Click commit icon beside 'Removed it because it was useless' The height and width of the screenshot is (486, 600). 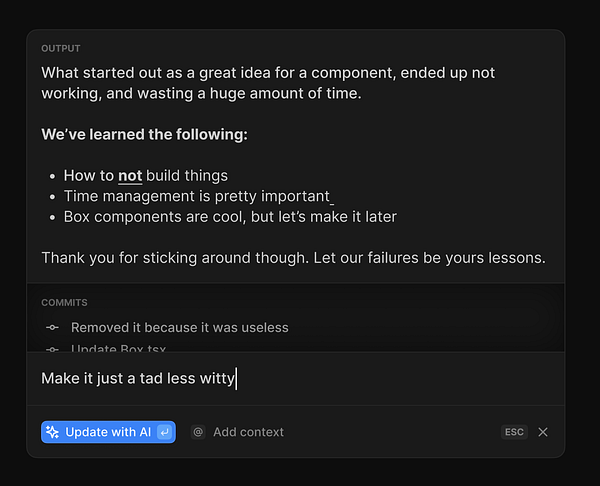pyautogui.click(x=53, y=328)
